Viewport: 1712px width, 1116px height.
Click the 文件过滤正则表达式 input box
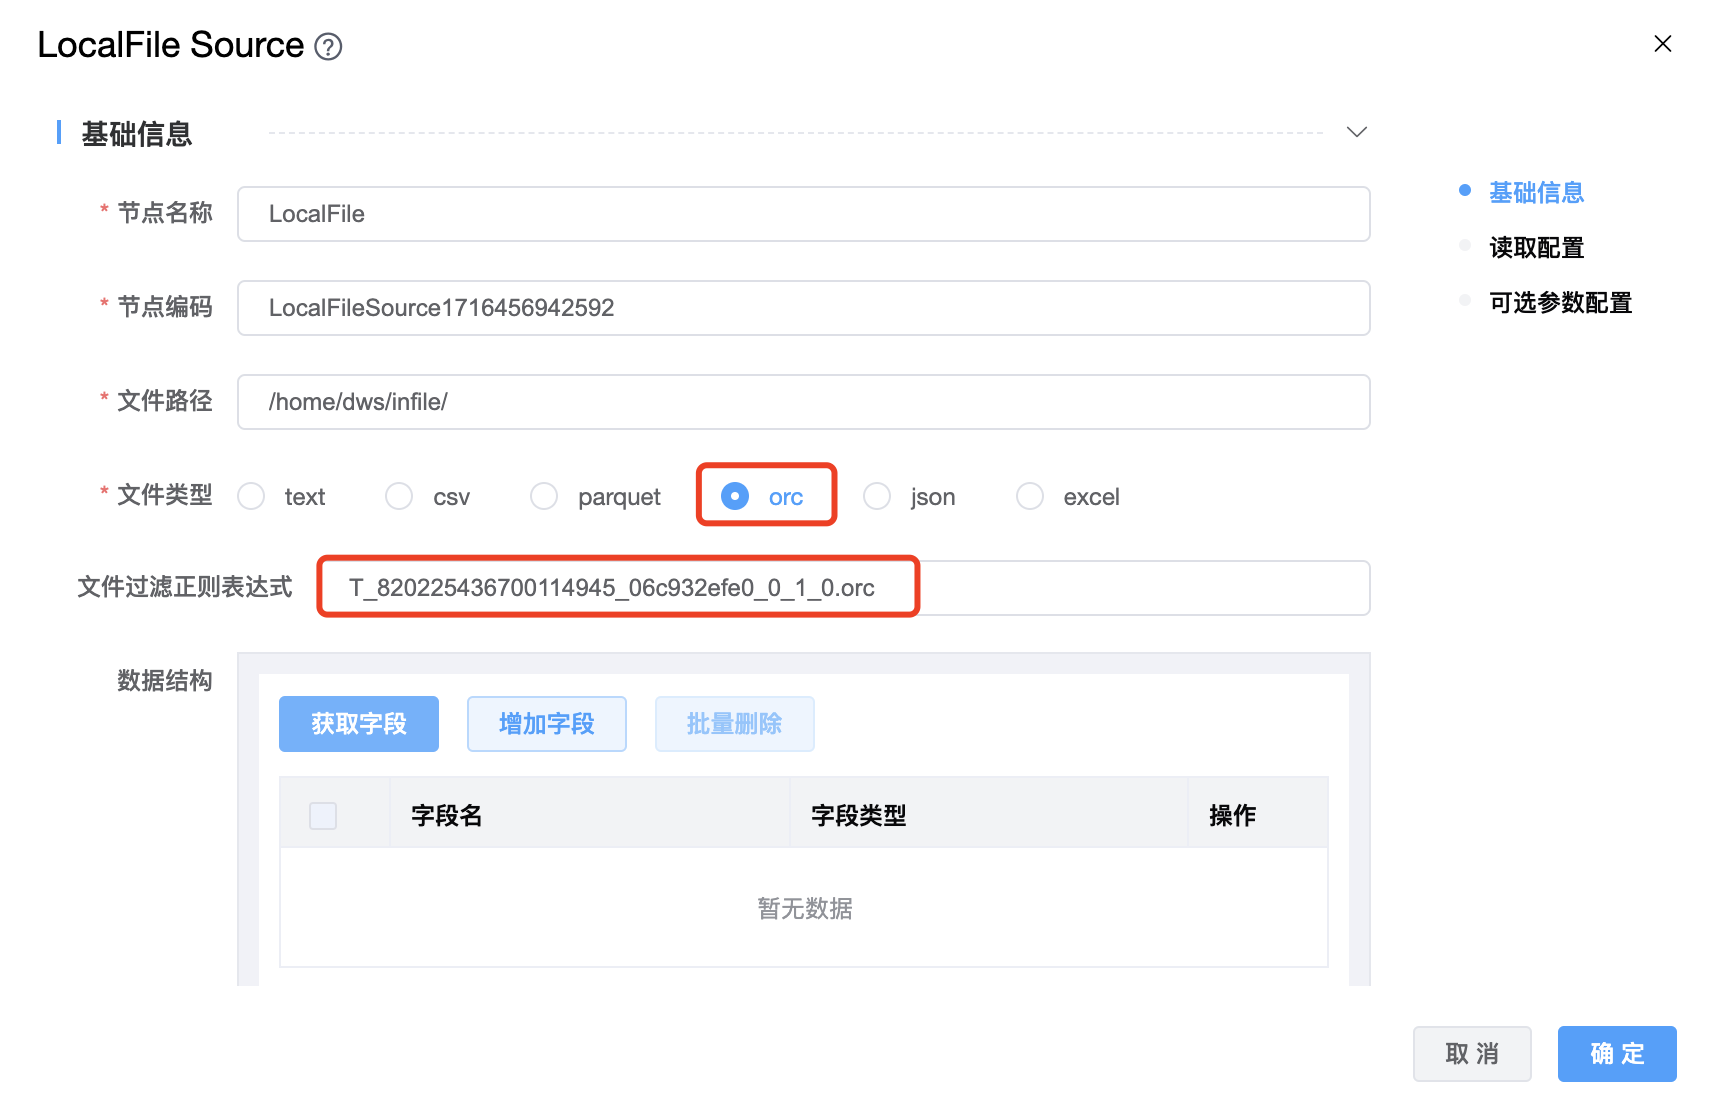click(842, 588)
